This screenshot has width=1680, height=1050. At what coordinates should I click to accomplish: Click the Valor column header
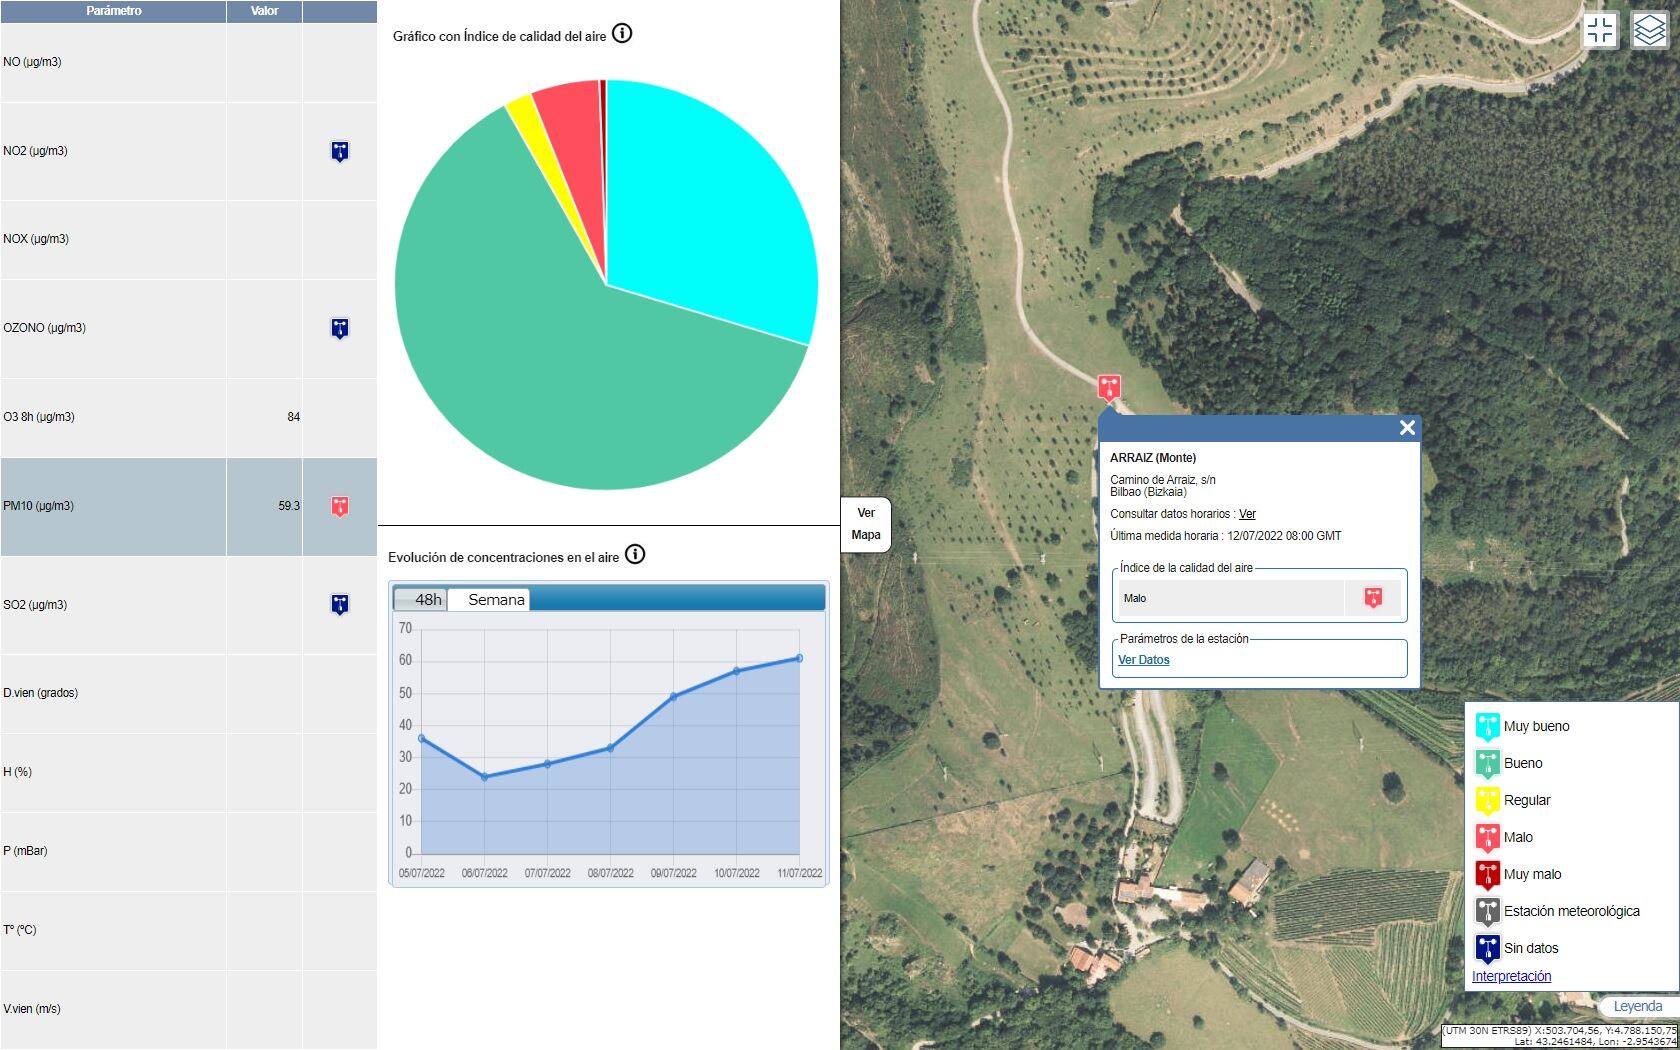[264, 11]
